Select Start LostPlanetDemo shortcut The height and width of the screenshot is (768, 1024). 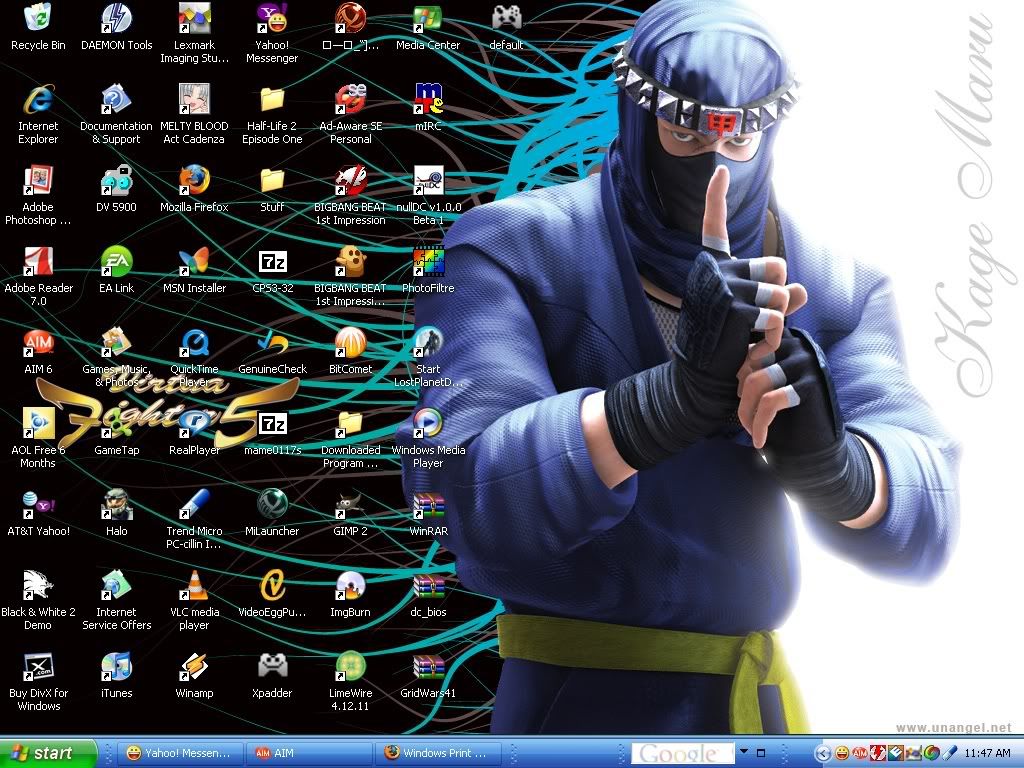point(428,342)
